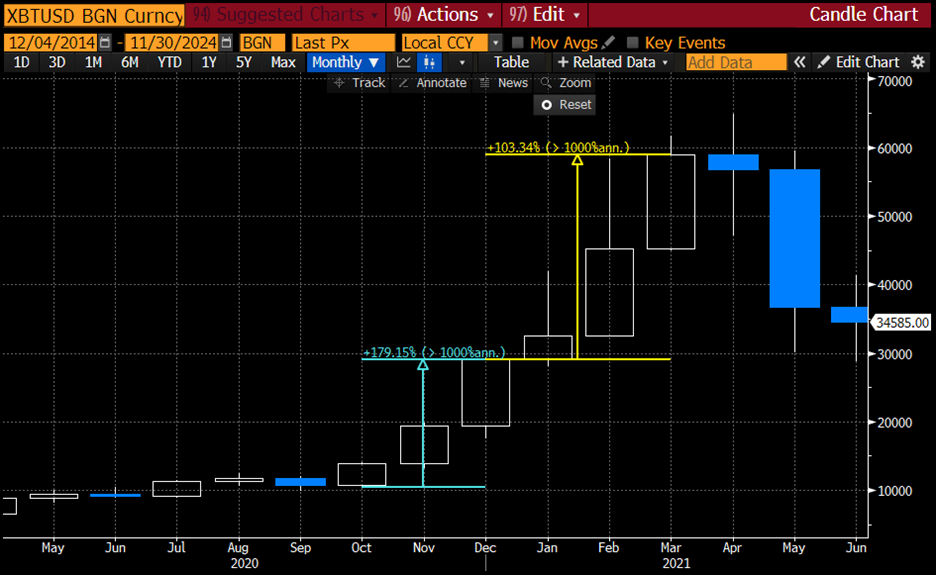Select the 3D time range
This screenshot has width=936, height=575.
(57, 62)
